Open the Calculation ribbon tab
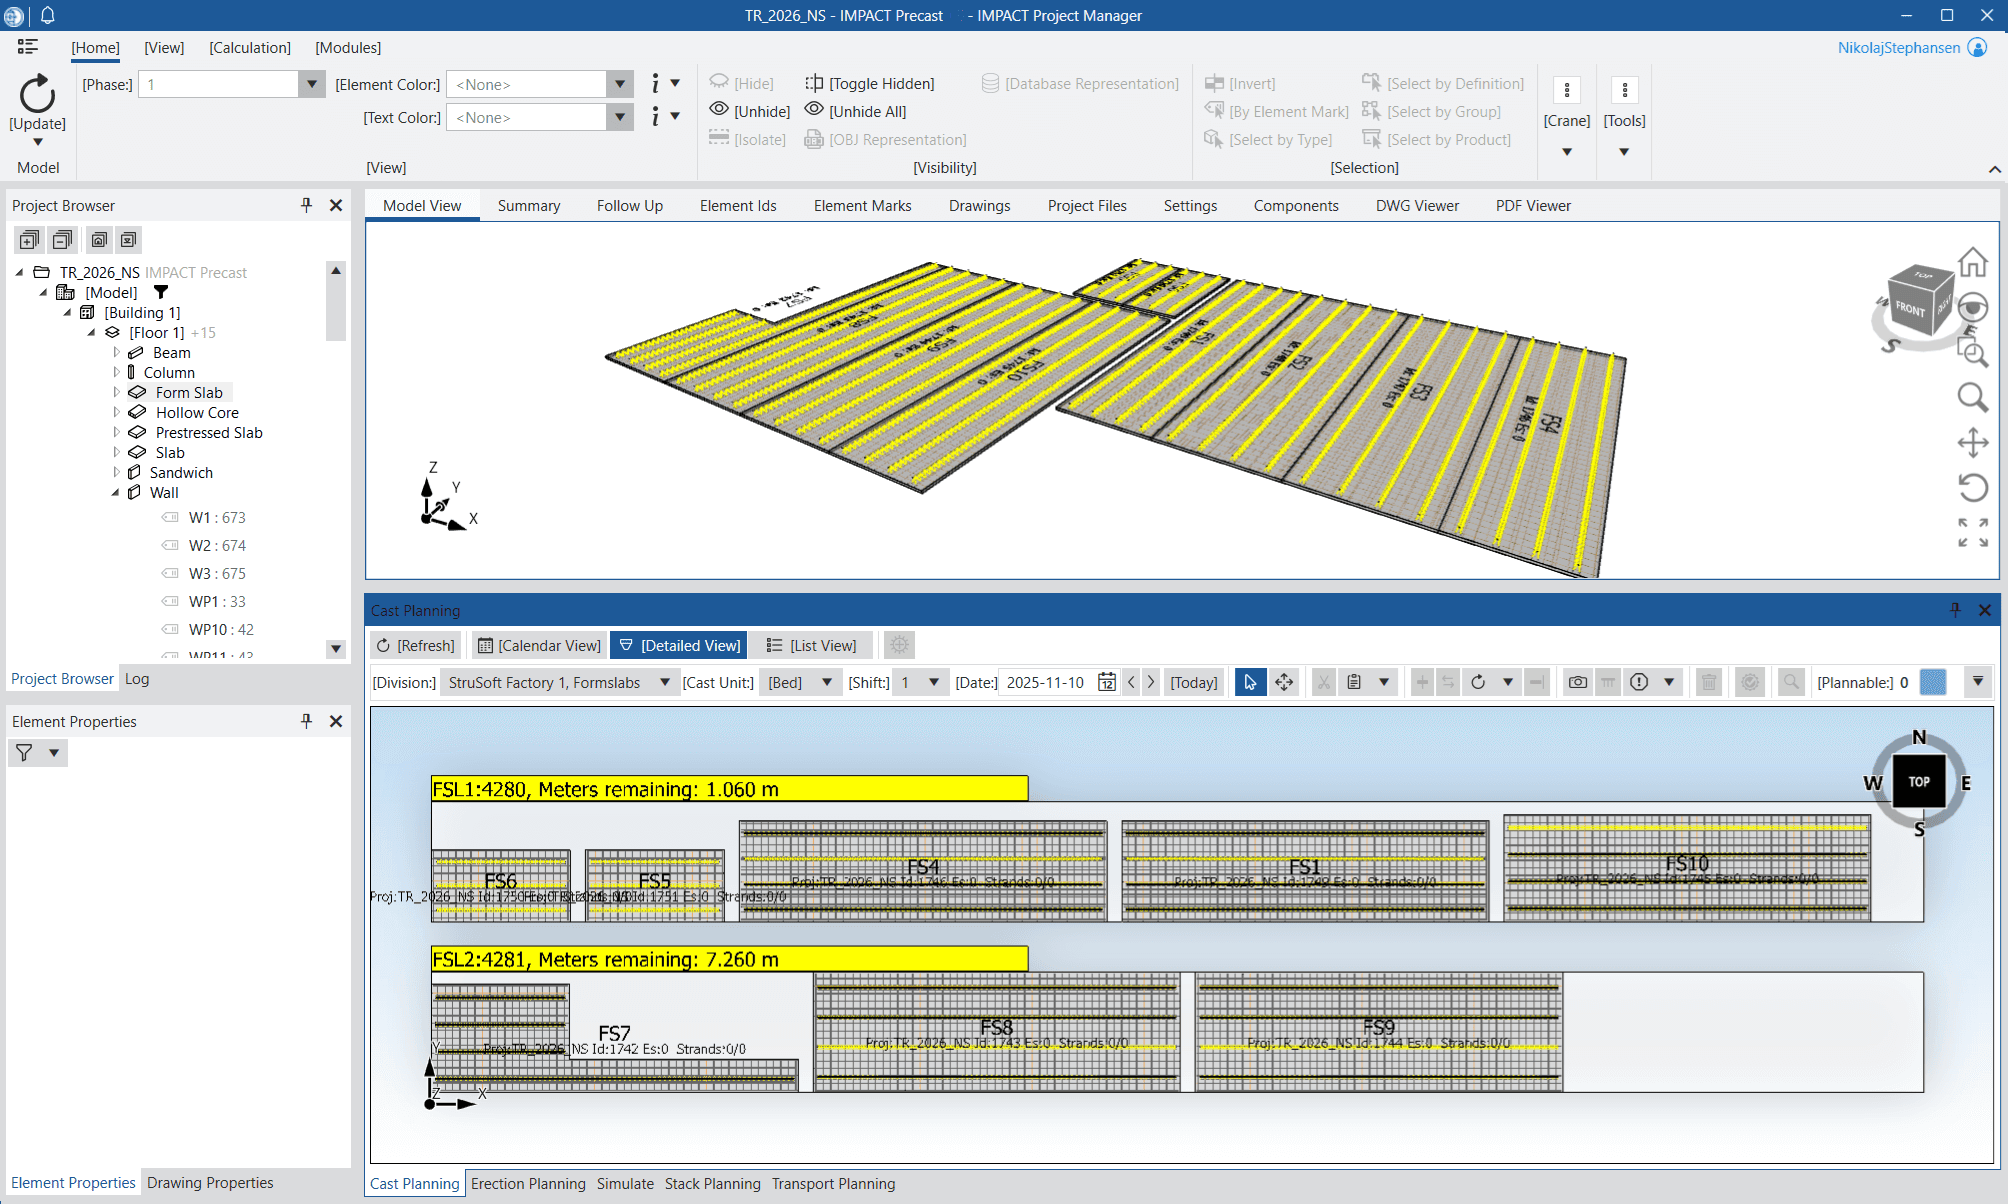 249,47
